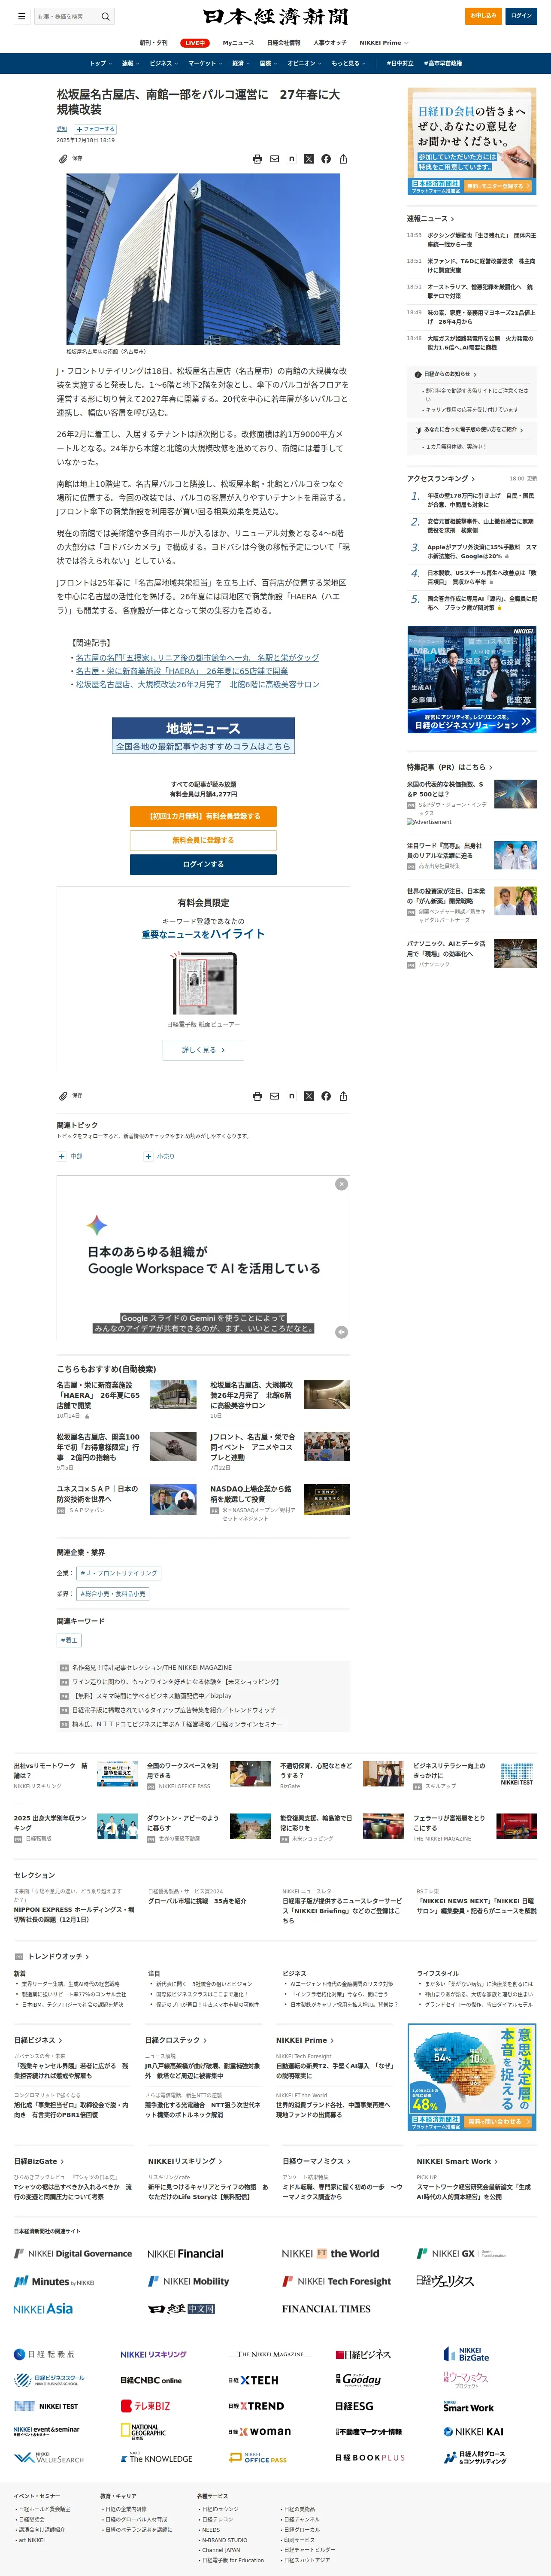
Task: Open recommended article 「HAERA」26年夏に65店舗
Action: 98,1395
